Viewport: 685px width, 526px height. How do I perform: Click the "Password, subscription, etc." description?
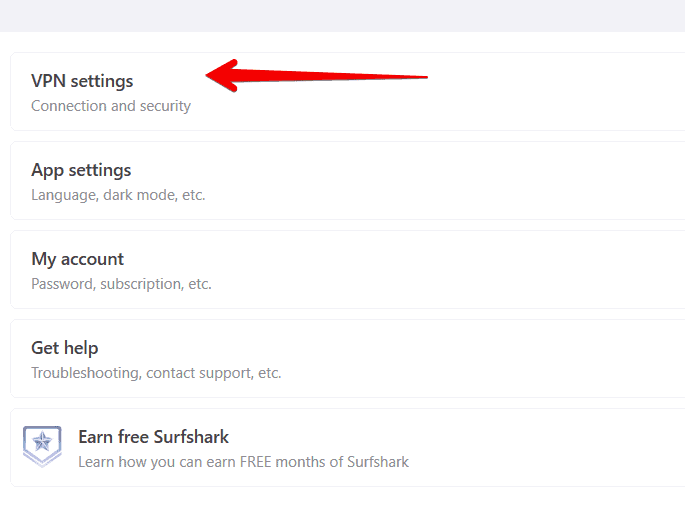121,284
